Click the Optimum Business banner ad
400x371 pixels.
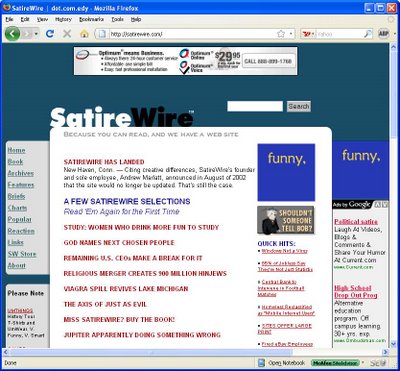186,61
